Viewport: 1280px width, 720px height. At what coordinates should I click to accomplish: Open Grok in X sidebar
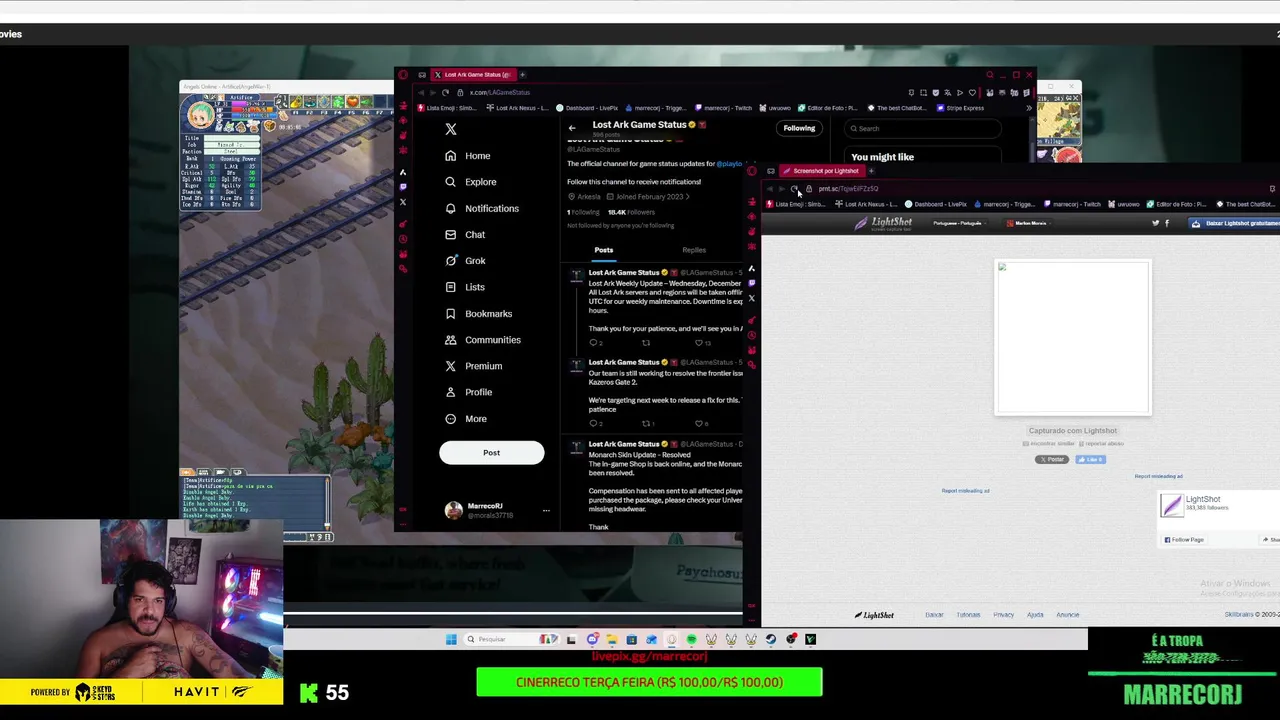click(465, 261)
